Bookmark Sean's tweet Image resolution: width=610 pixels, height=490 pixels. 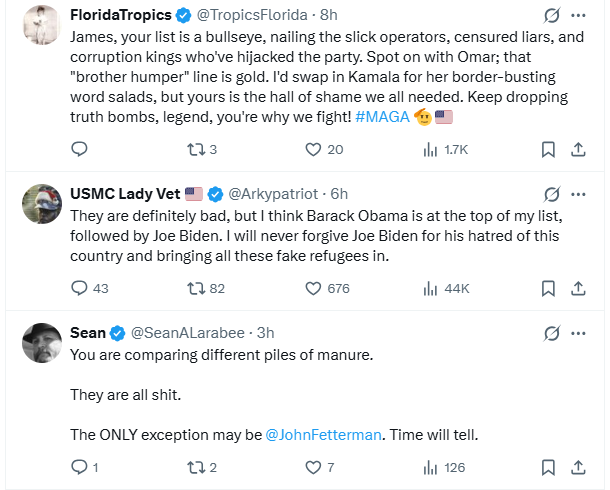pos(548,467)
